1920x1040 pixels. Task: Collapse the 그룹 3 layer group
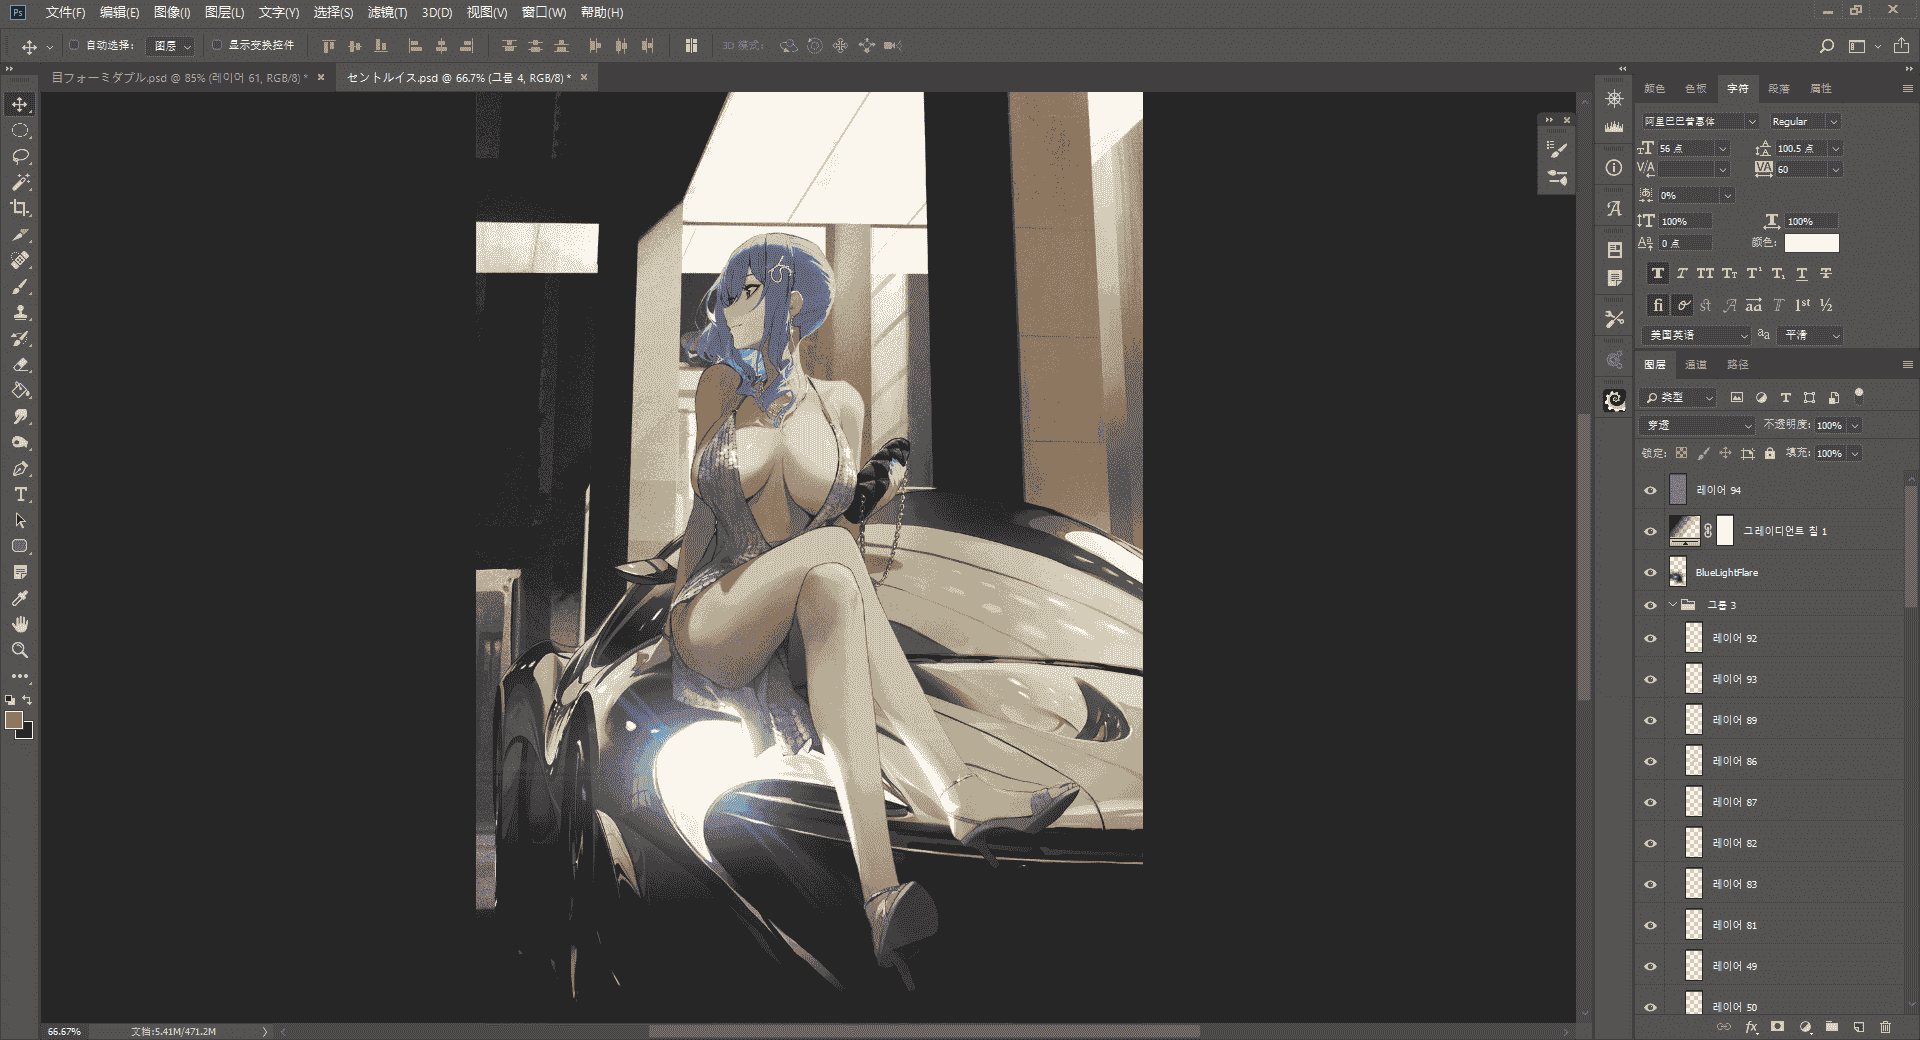coord(1673,604)
